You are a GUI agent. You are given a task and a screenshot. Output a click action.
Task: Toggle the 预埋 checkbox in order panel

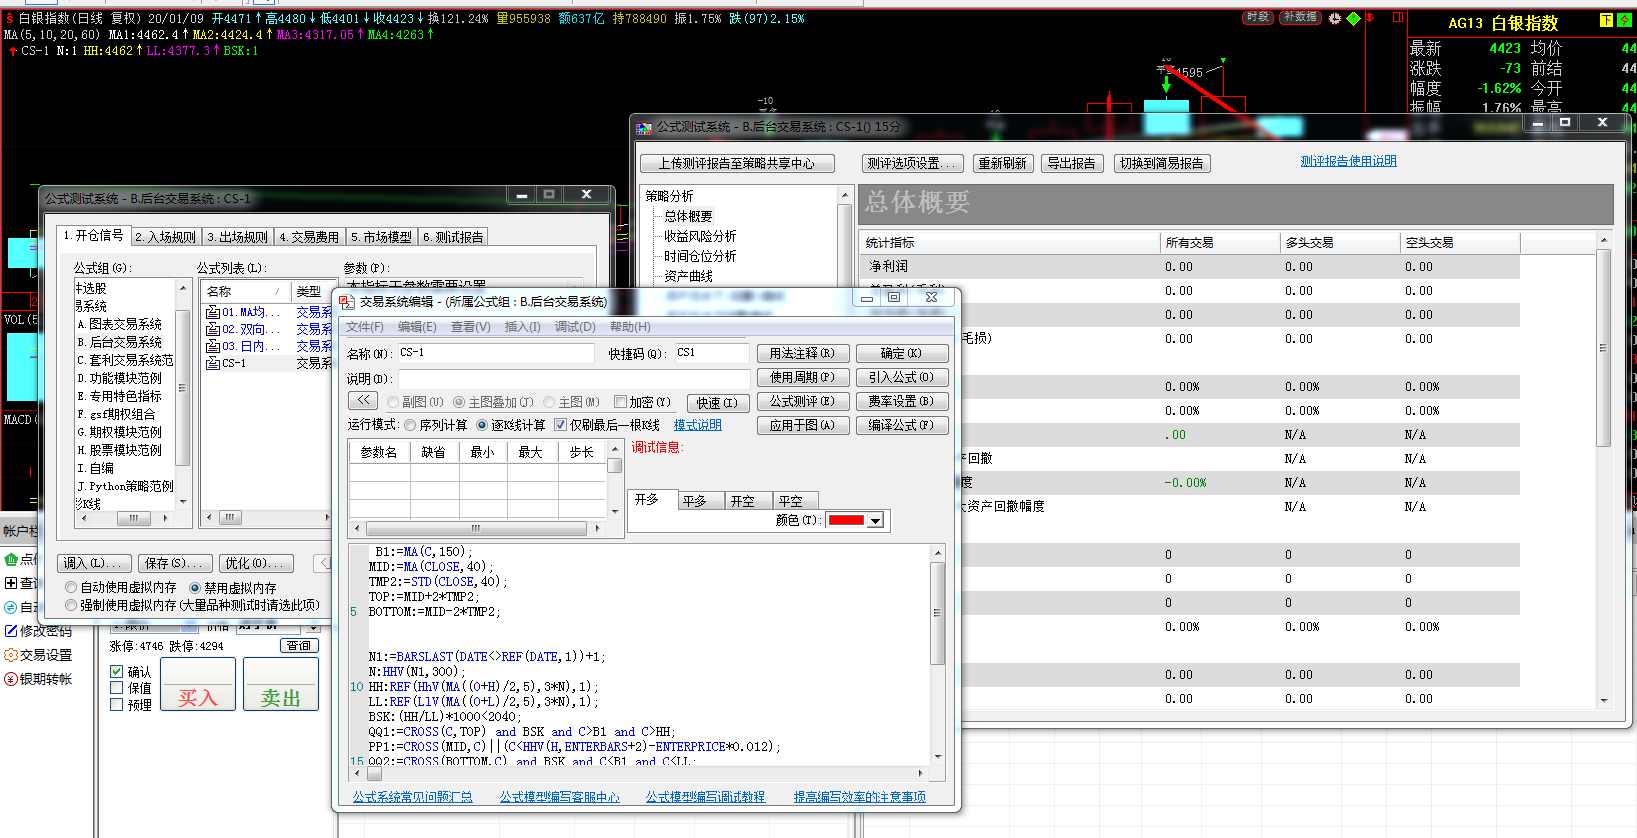click(117, 705)
